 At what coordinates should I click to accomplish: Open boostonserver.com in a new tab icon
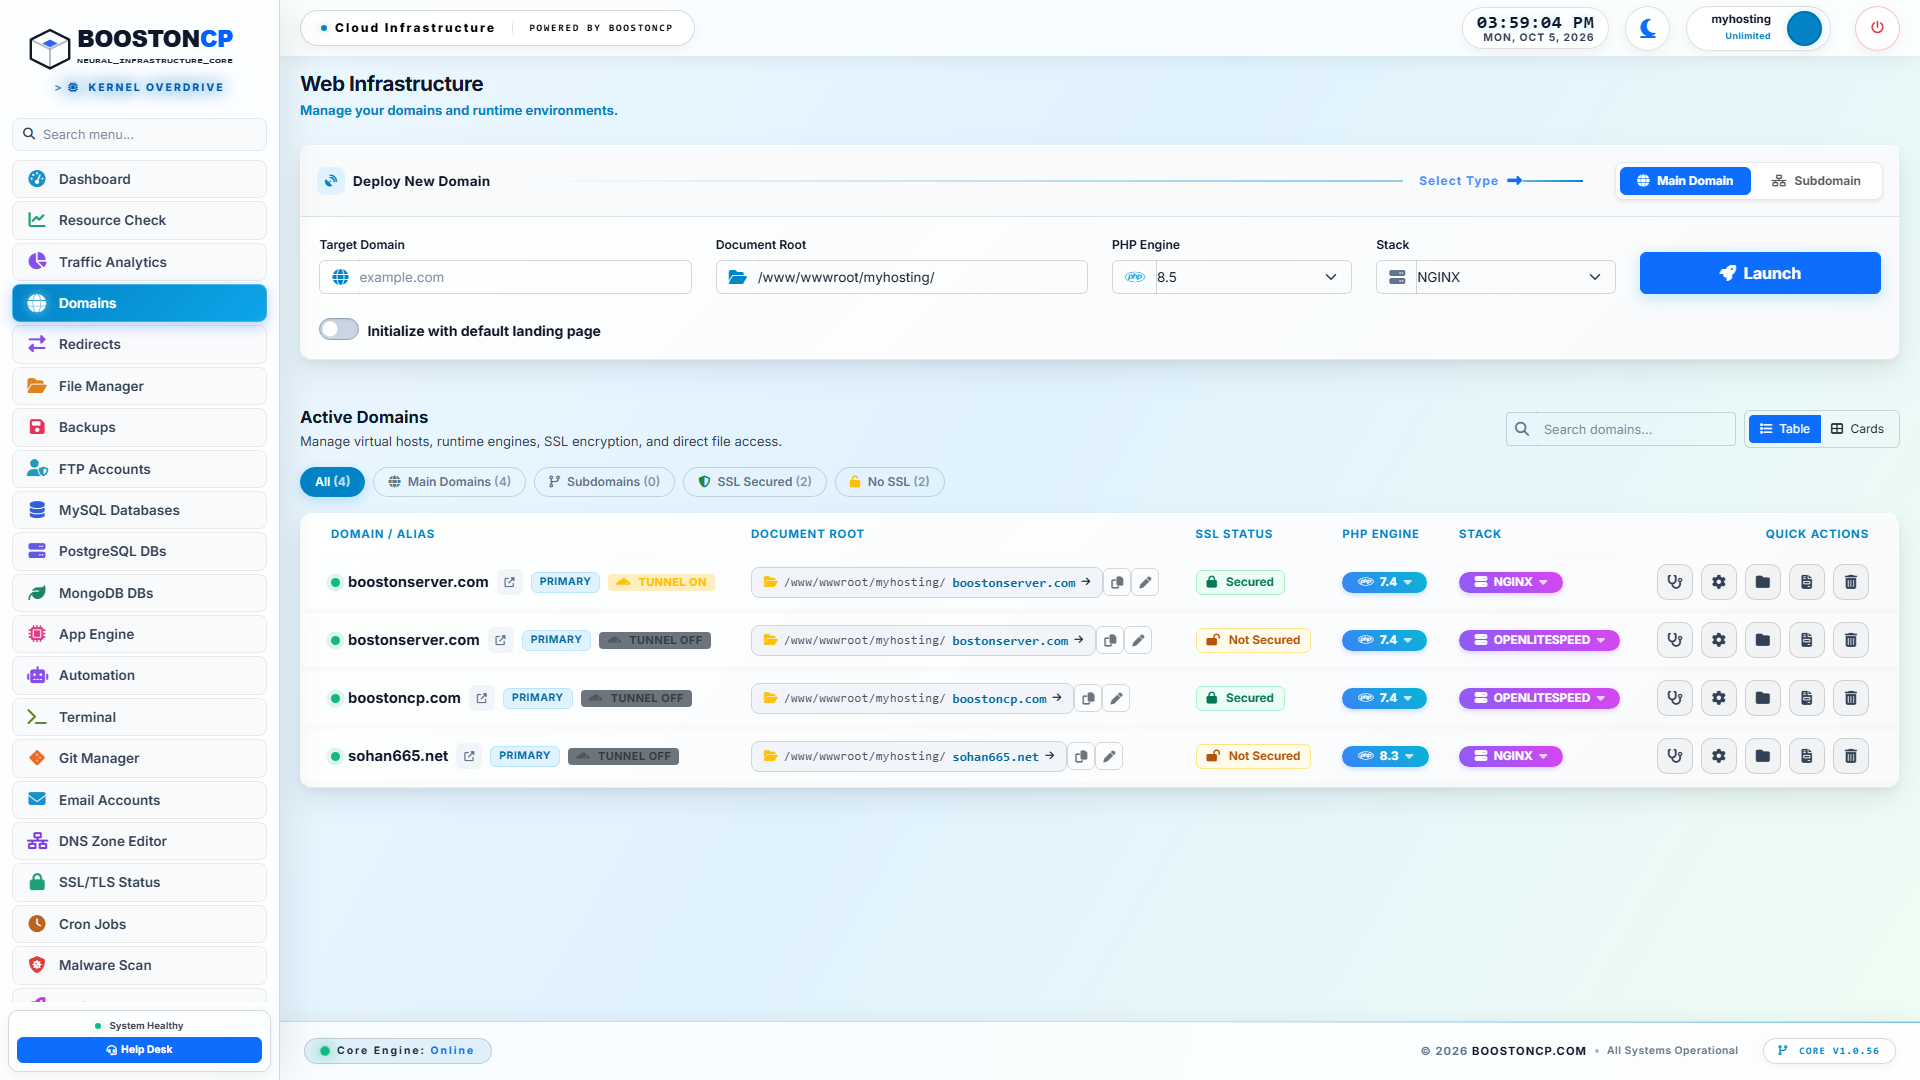[x=510, y=582]
